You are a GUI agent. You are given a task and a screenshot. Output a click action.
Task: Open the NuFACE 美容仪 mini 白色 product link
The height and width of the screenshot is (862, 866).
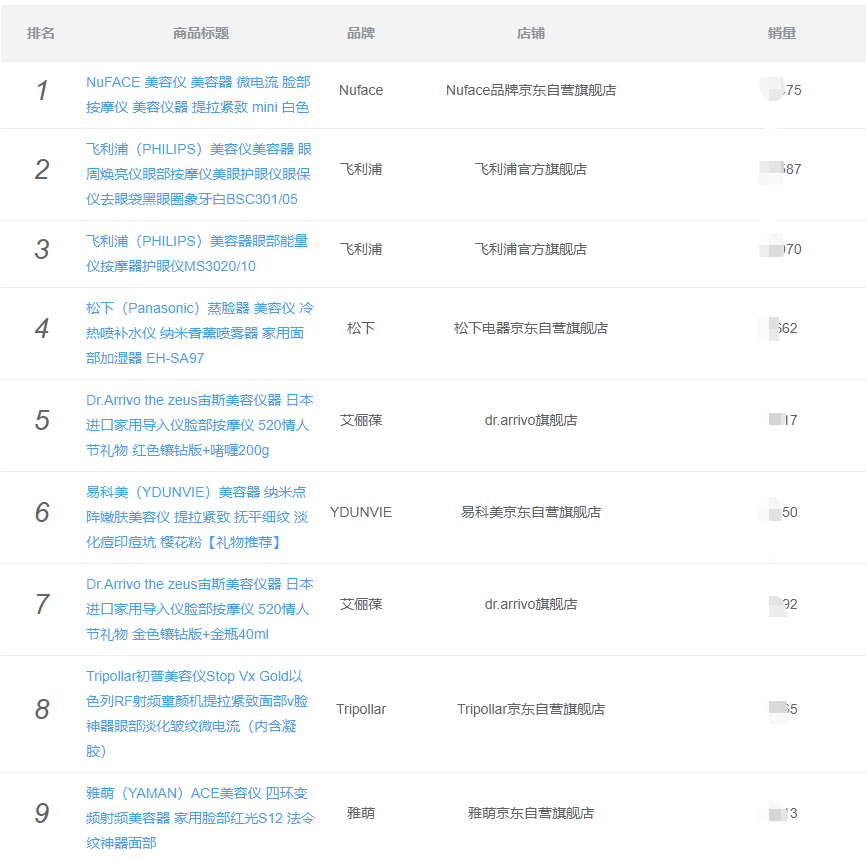[x=198, y=94]
